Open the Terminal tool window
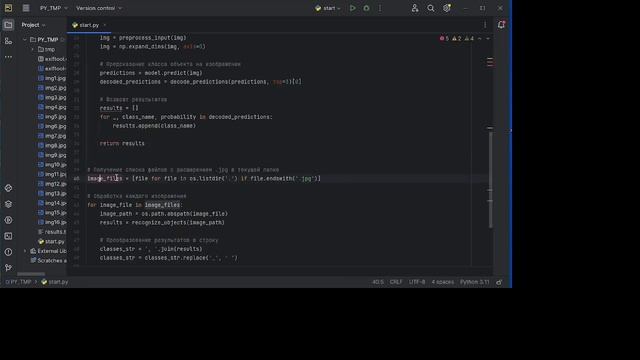 pyautogui.click(x=8, y=236)
